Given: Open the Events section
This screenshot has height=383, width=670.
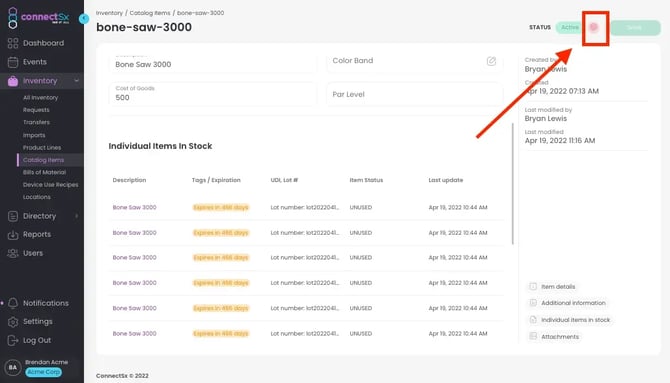Looking at the screenshot, I should (x=35, y=62).
